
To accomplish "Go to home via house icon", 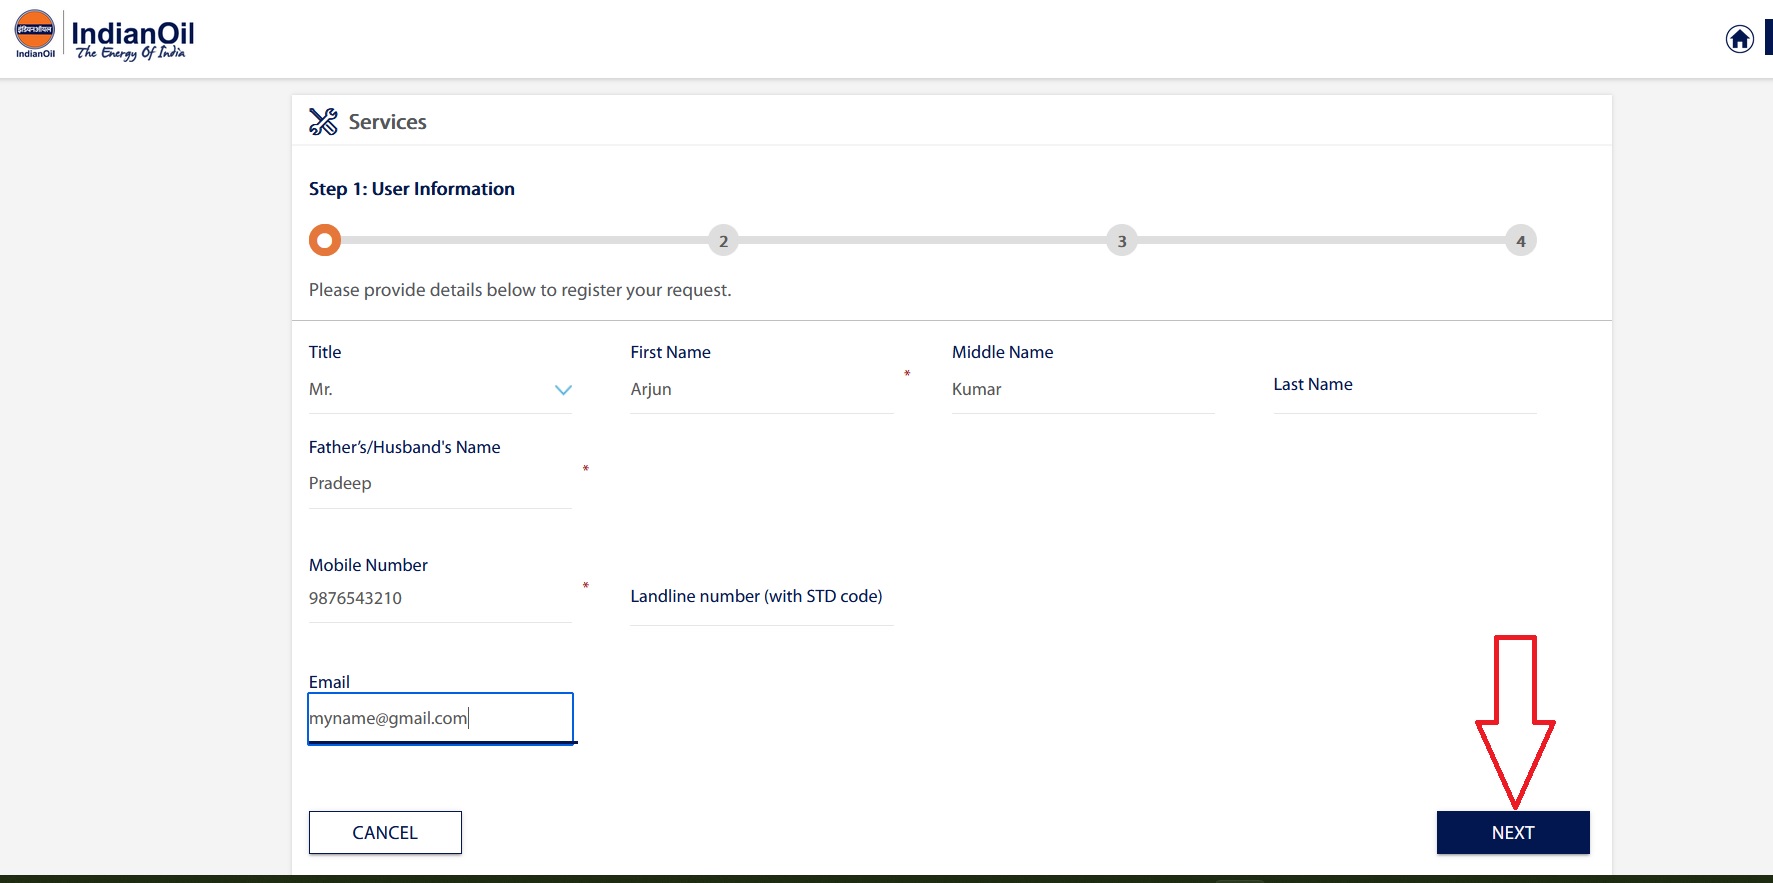I will pos(1739,39).
